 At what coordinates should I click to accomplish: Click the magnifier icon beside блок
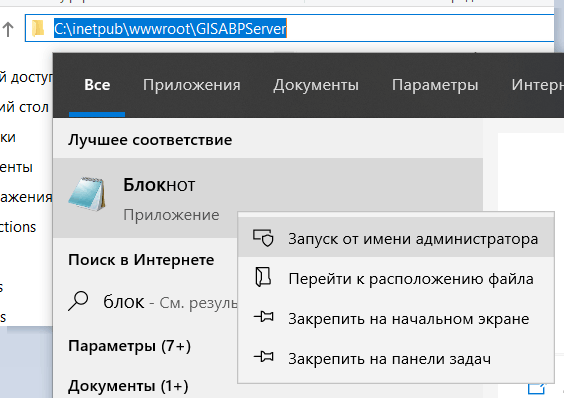point(78,301)
